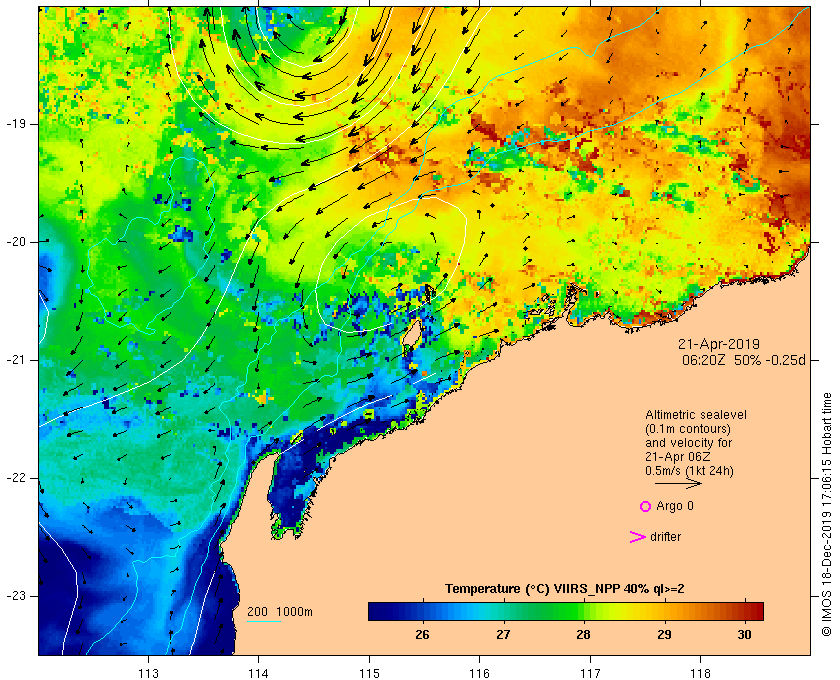Click the 'drifter' label

pyautogui.click(x=665, y=537)
